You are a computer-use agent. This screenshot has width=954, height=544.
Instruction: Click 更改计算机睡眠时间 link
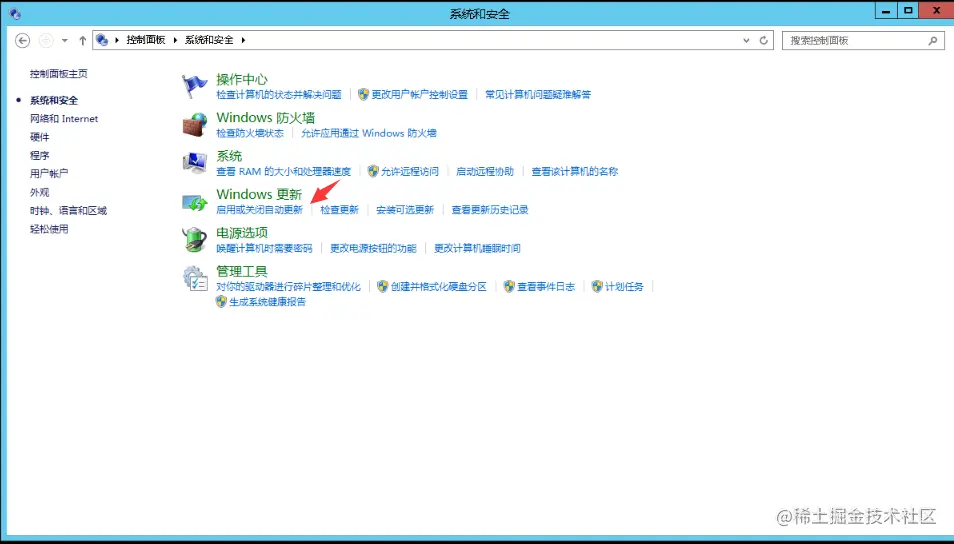coord(477,248)
